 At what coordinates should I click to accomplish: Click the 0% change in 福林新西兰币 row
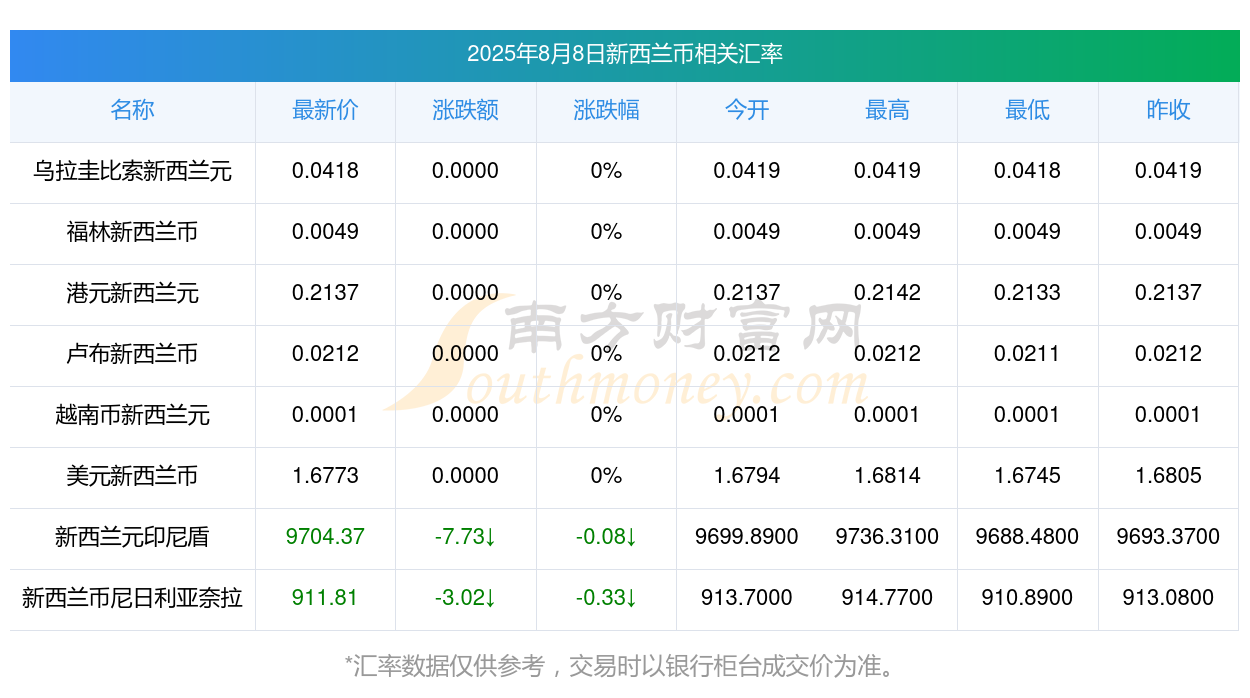(x=606, y=232)
